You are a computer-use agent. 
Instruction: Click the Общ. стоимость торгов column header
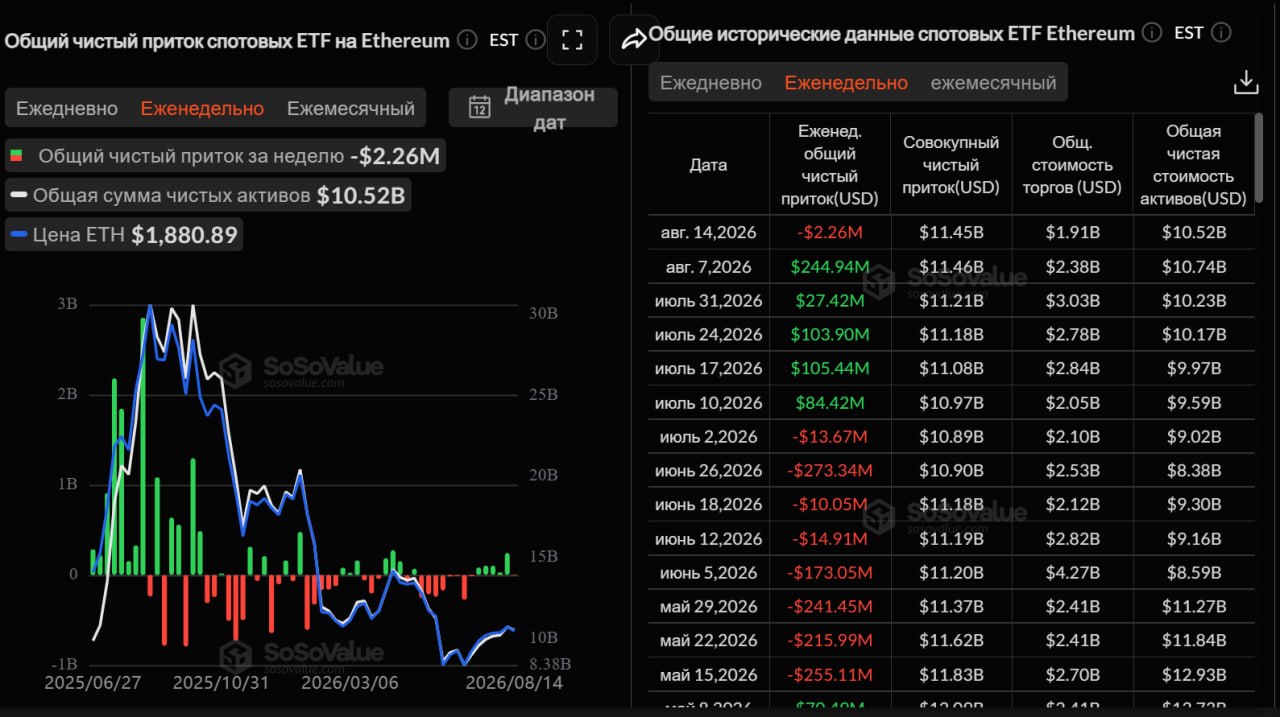click(1072, 165)
